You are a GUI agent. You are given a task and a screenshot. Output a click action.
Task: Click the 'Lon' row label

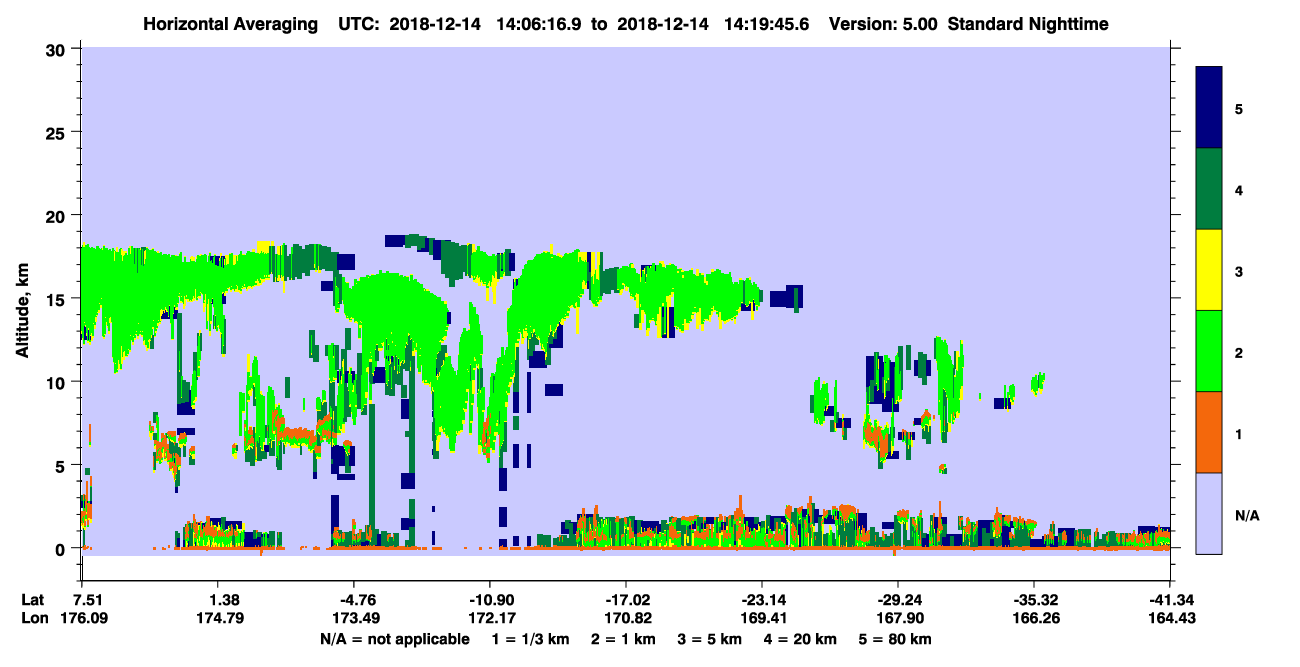(34, 618)
